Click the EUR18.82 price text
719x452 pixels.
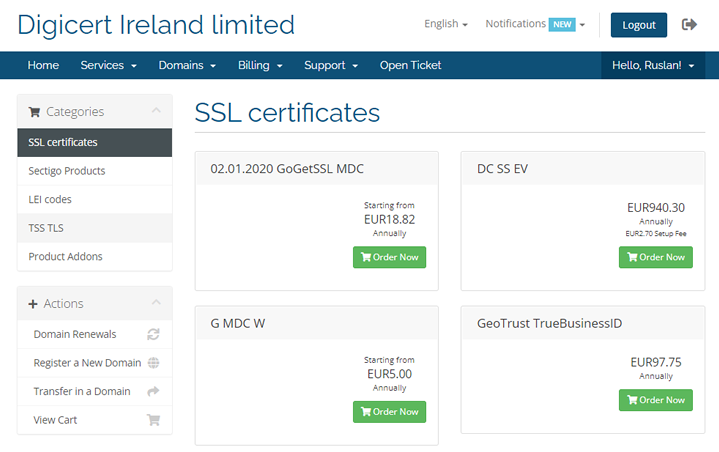(x=389, y=220)
